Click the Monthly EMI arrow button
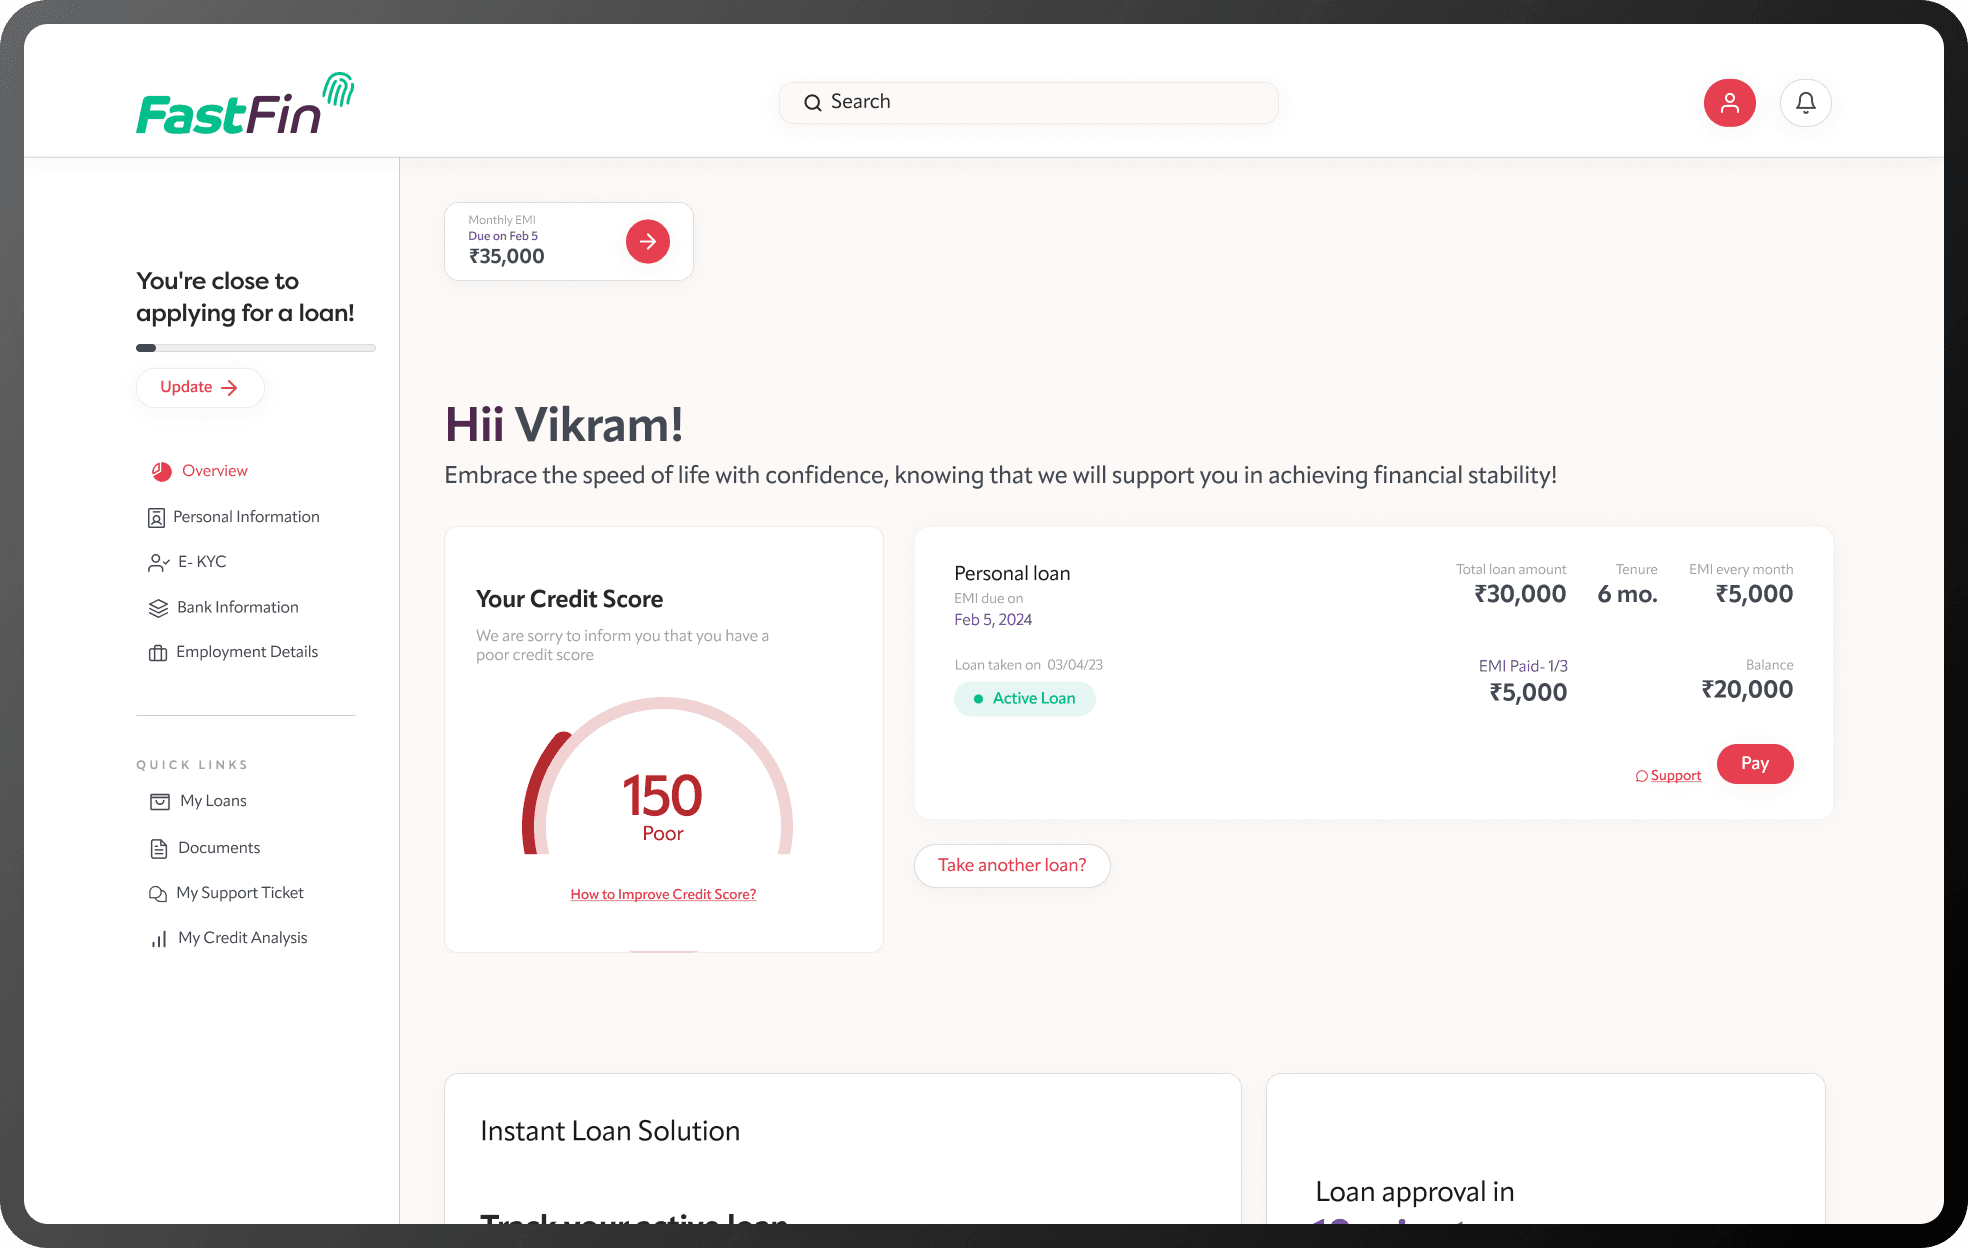This screenshot has height=1248, width=1968. (x=647, y=241)
